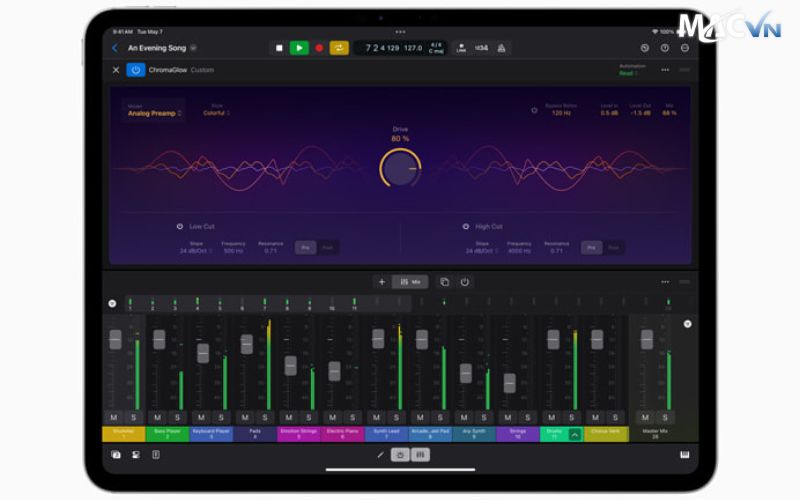Select the Strings track label
The height and width of the screenshot is (500, 800).
point(518,434)
